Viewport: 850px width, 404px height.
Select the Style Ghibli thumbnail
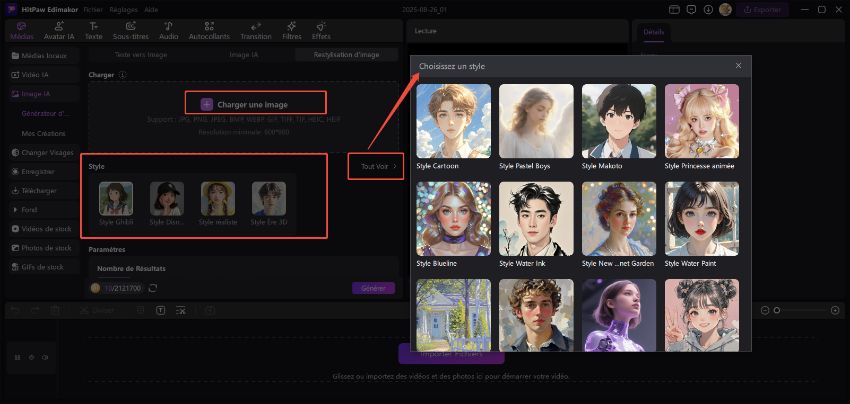click(116, 198)
